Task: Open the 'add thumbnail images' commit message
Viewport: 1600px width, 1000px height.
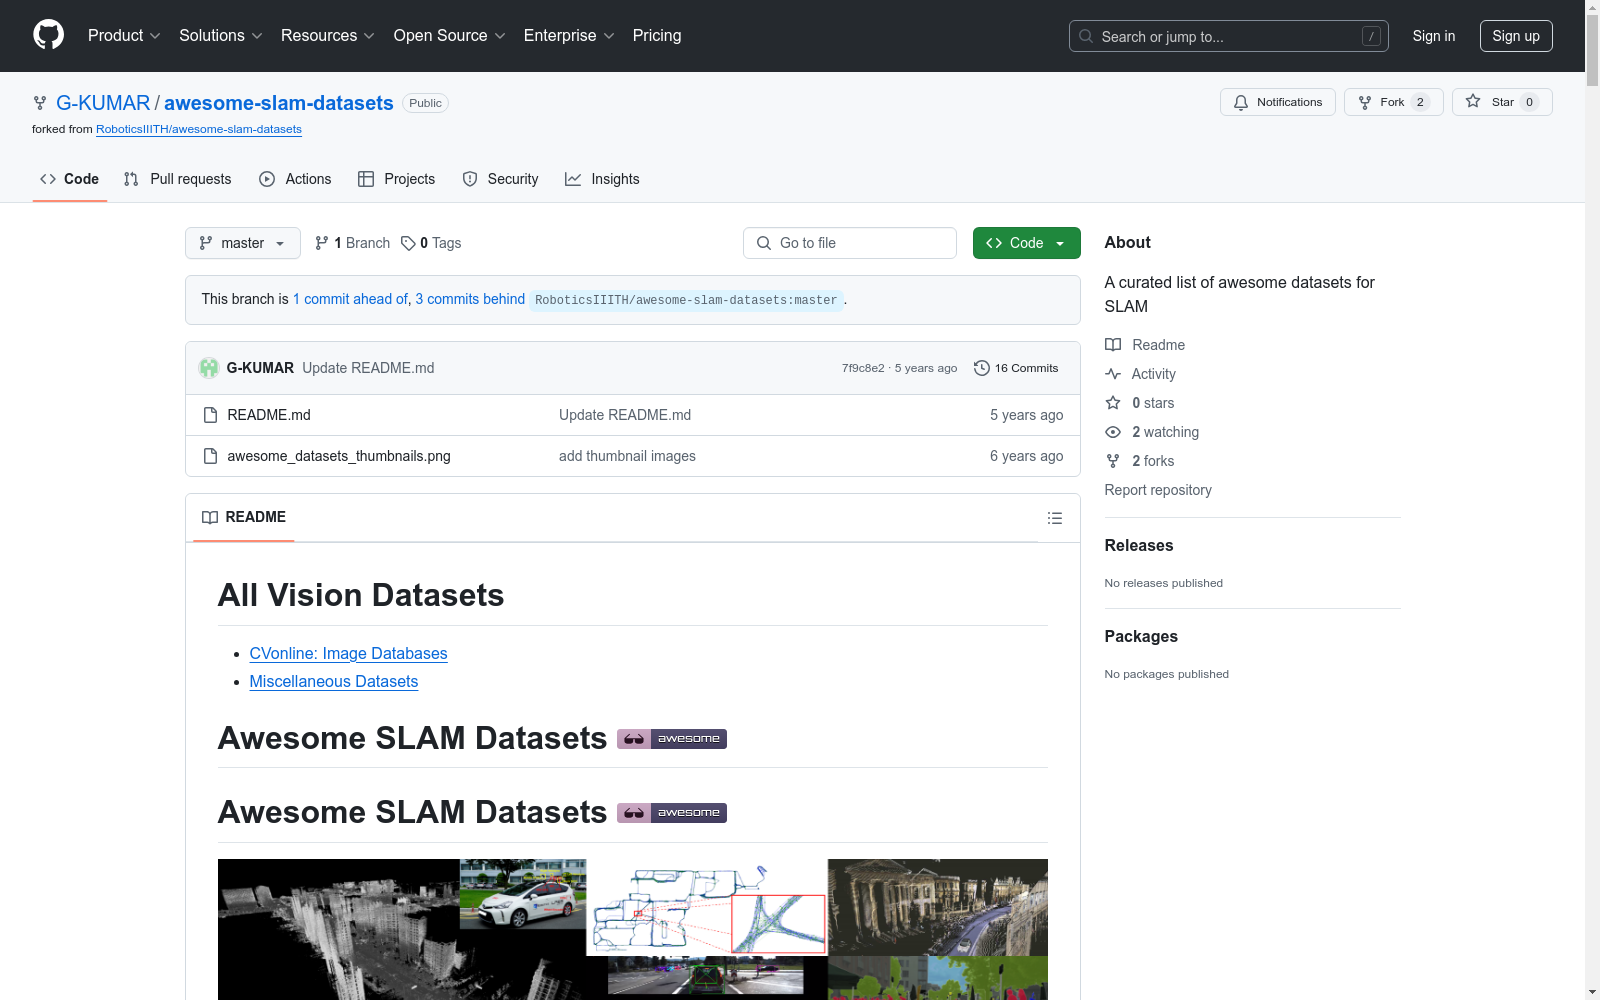Action: pos(627,456)
